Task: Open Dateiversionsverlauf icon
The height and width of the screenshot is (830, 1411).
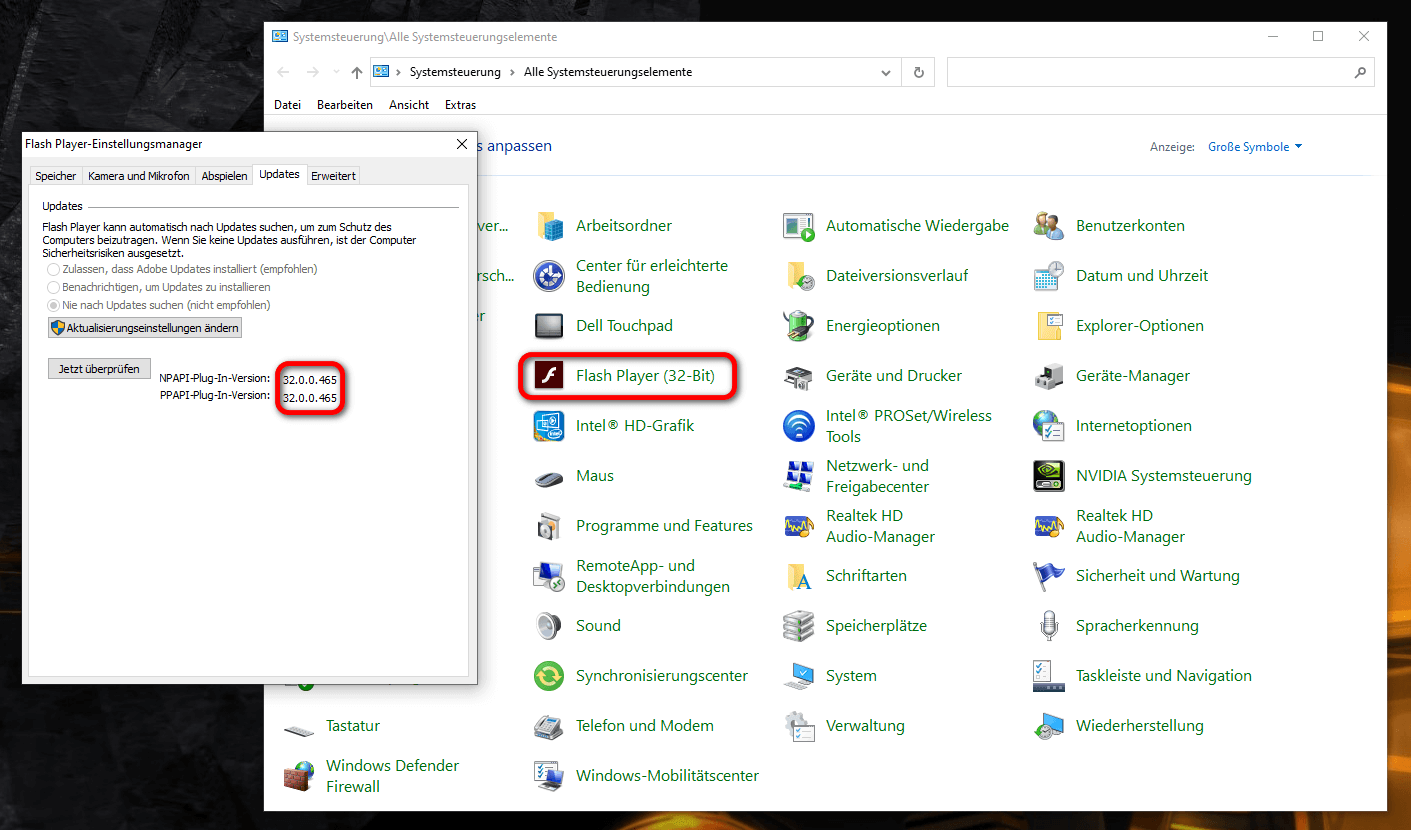Action: [x=799, y=276]
